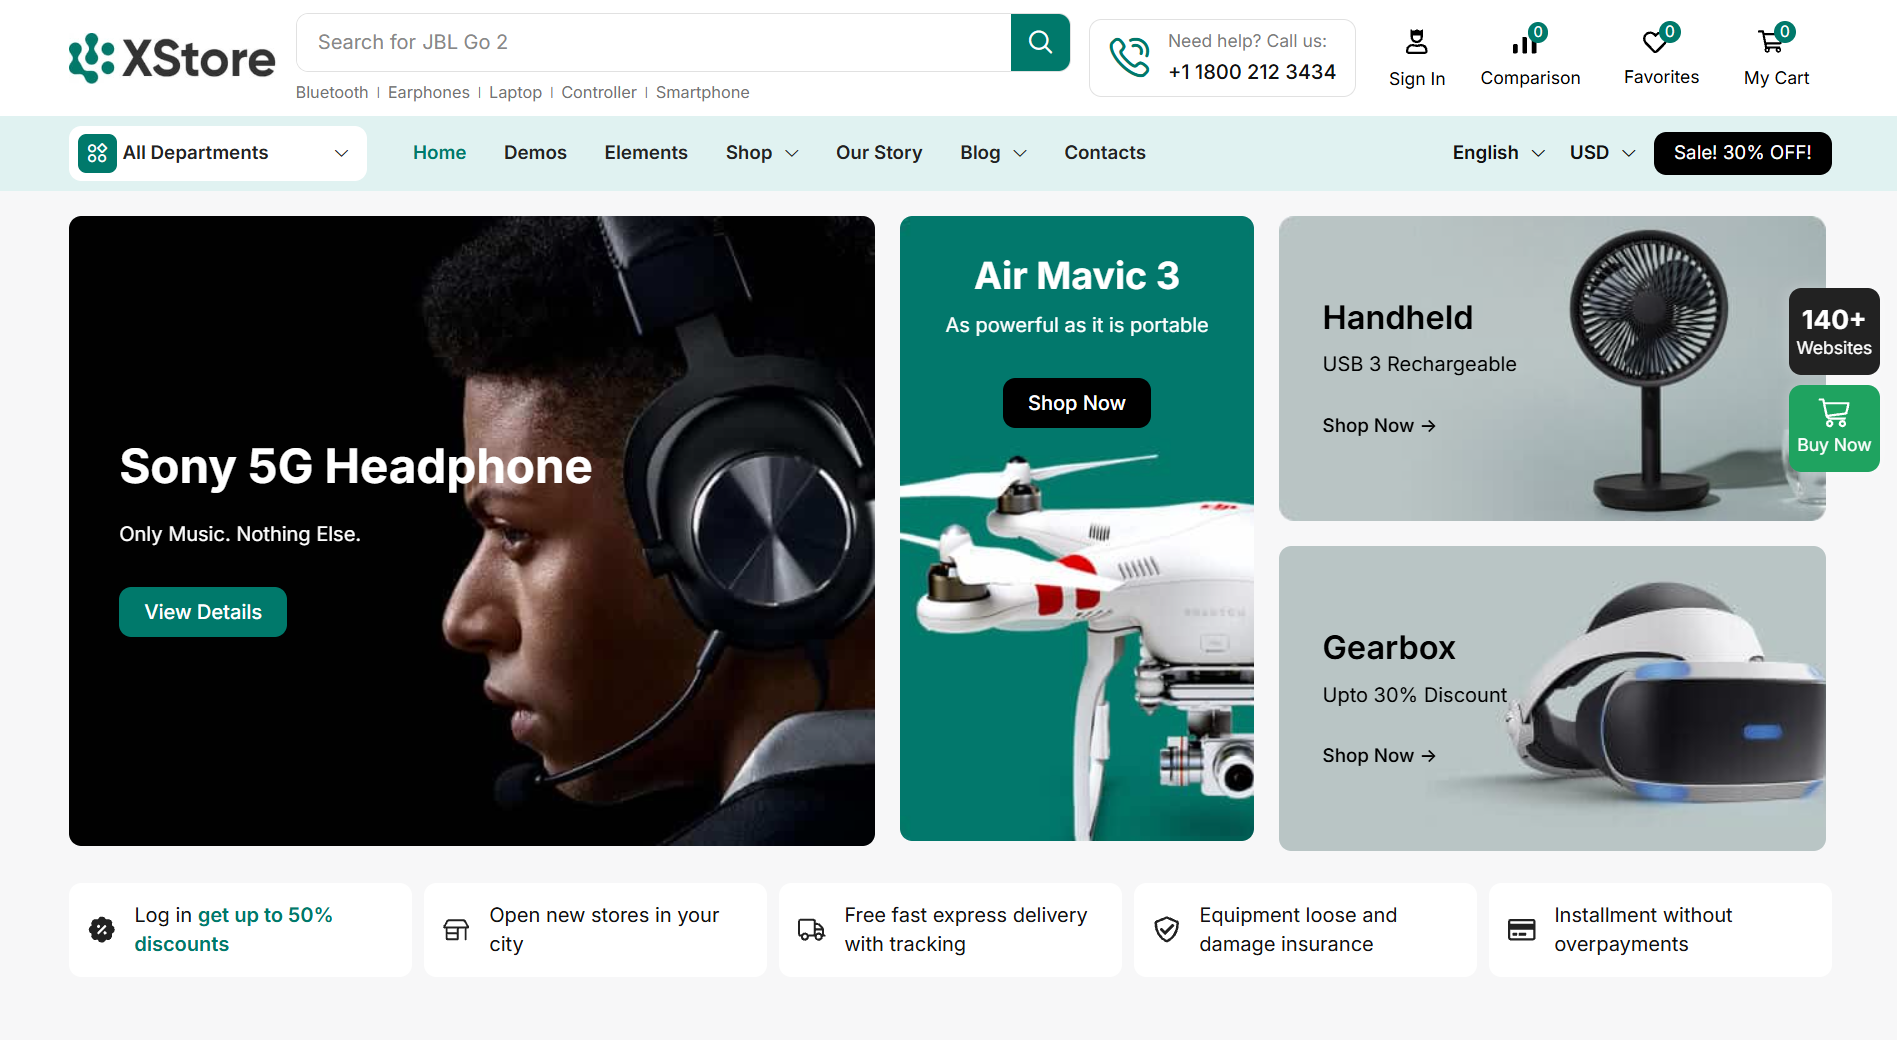1897x1056 pixels.
Task: Click the Sale! 30% OFF! button
Action: tap(1743, 153)
